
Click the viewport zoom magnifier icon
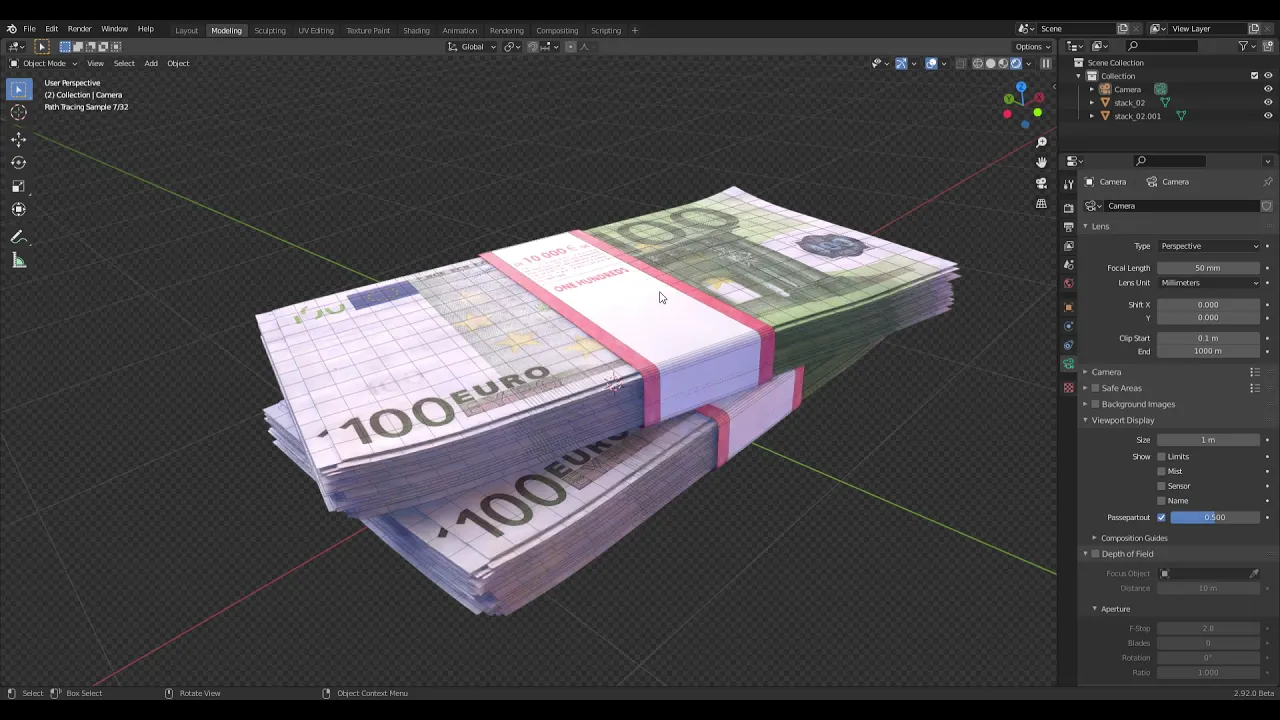pyautogui.click(x=1041, y=142)
